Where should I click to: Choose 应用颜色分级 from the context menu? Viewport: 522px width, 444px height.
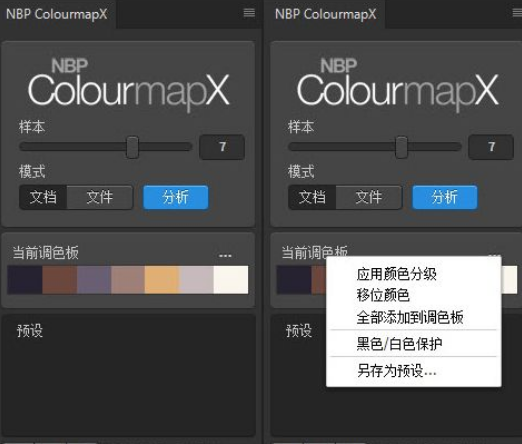396,274
